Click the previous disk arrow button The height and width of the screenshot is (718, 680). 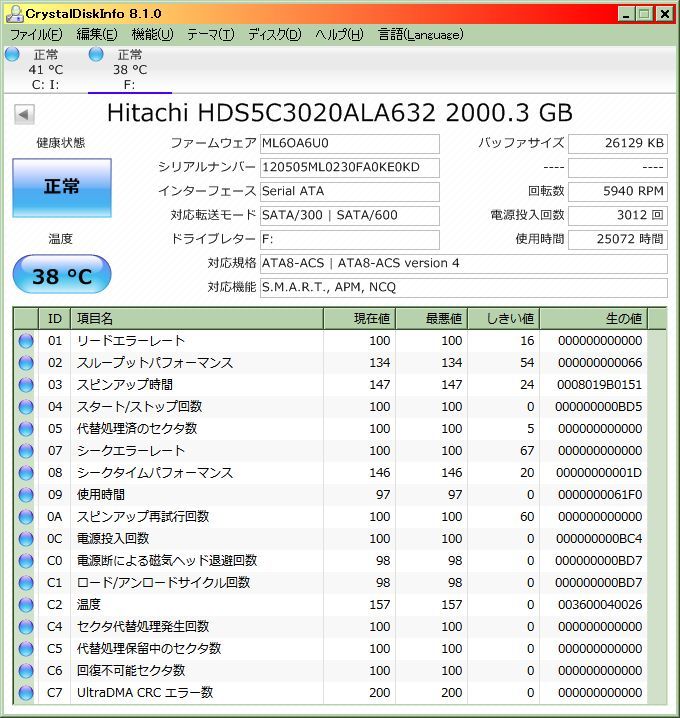[24, 114]
